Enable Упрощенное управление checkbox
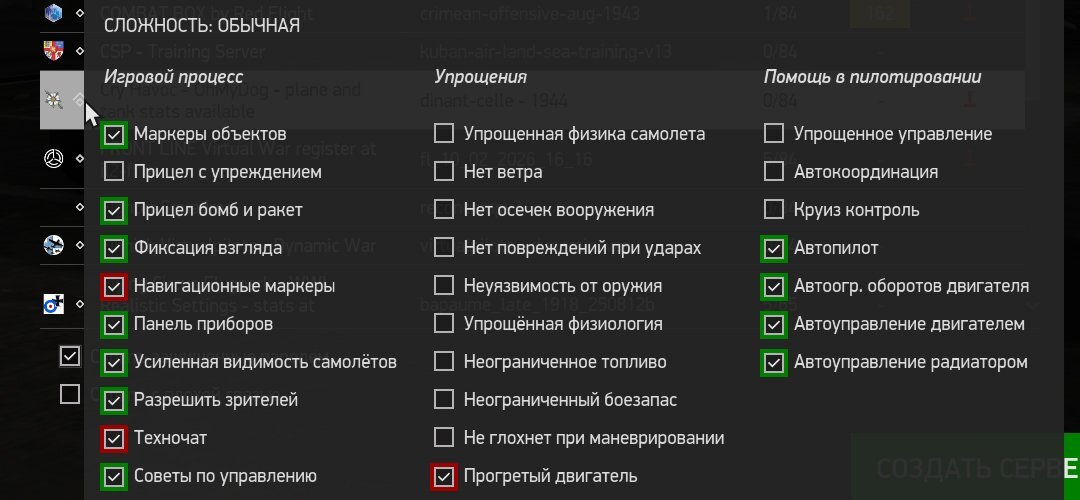This screenshot has height=500, width=1080. [774, 134]
